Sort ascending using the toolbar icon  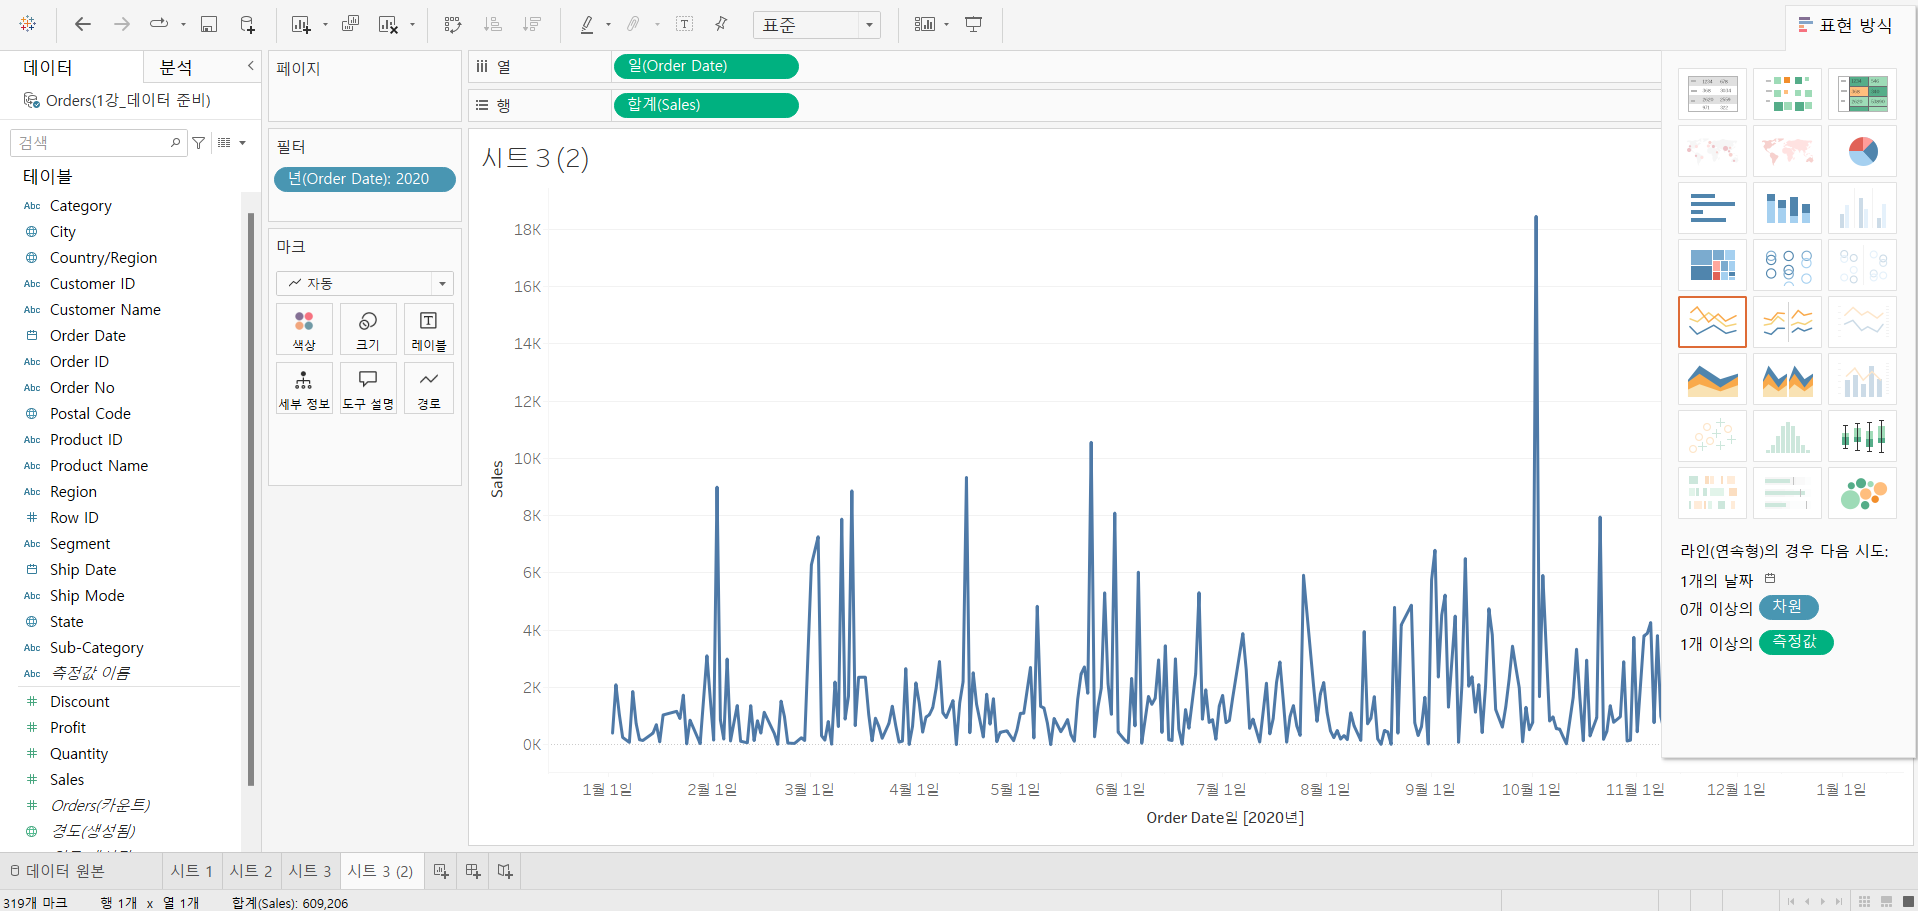(x=493, y=24)
